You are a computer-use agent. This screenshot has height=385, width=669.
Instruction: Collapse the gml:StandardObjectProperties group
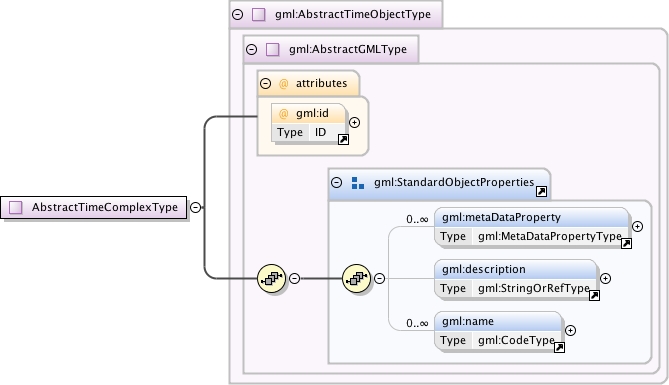pyautogui.click(x=337, y=183)
